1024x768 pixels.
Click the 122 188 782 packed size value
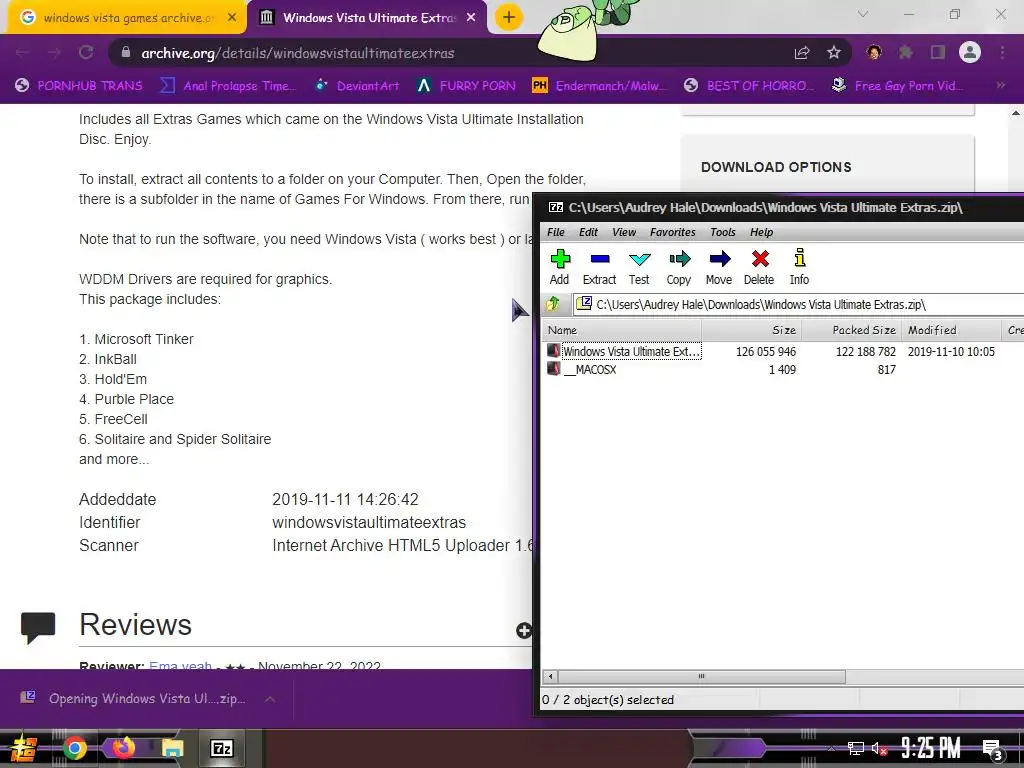(x=866, y=351)
